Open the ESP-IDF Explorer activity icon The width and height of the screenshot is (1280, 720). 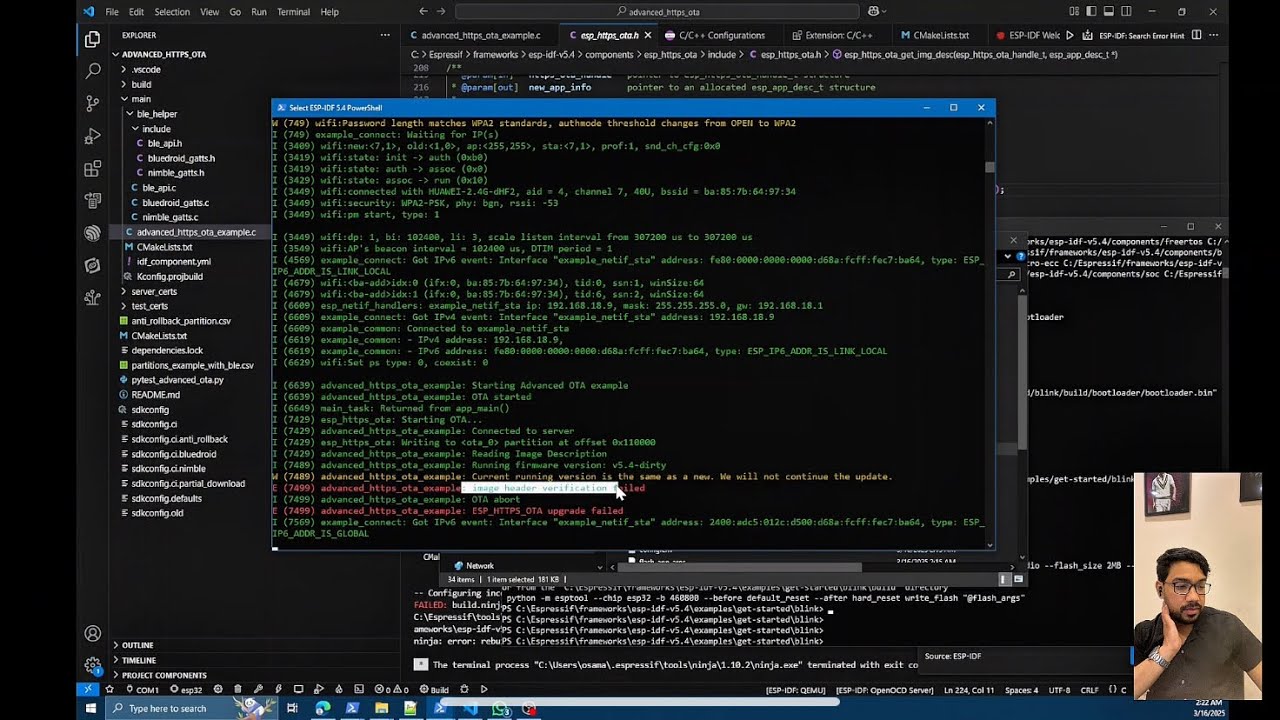pyautogui.click(x=93, y=232)
